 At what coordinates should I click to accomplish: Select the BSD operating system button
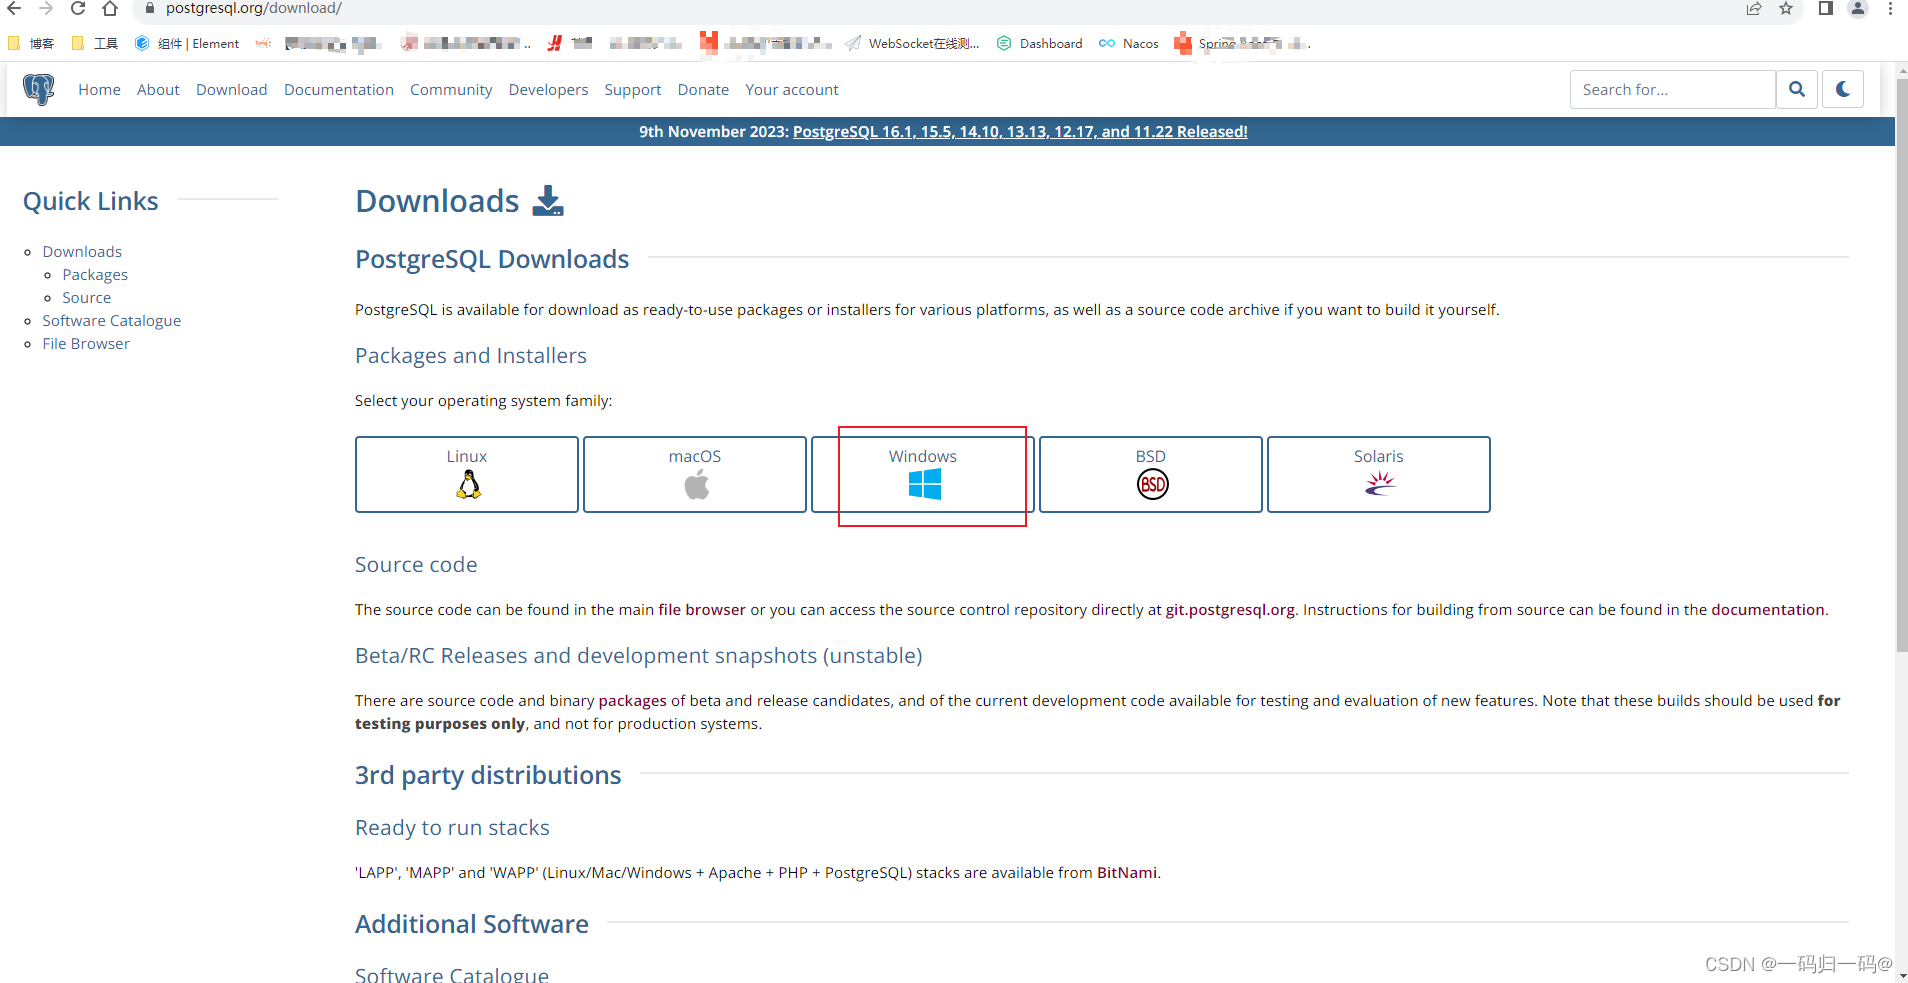pos(1151,474)
